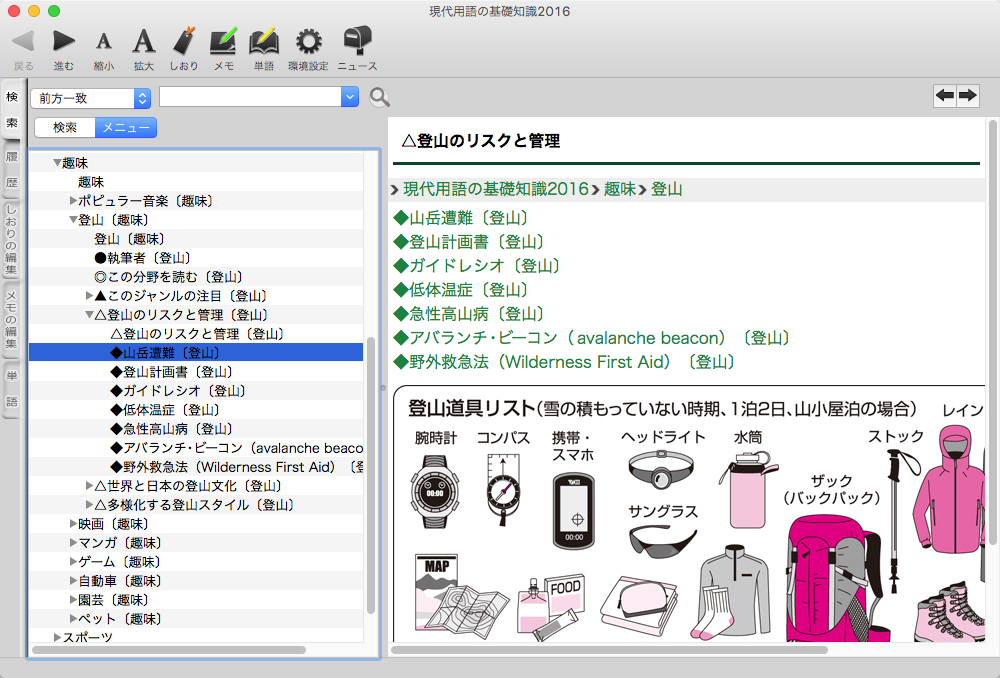Expand the スポーツ tree node

coord(57,638)
